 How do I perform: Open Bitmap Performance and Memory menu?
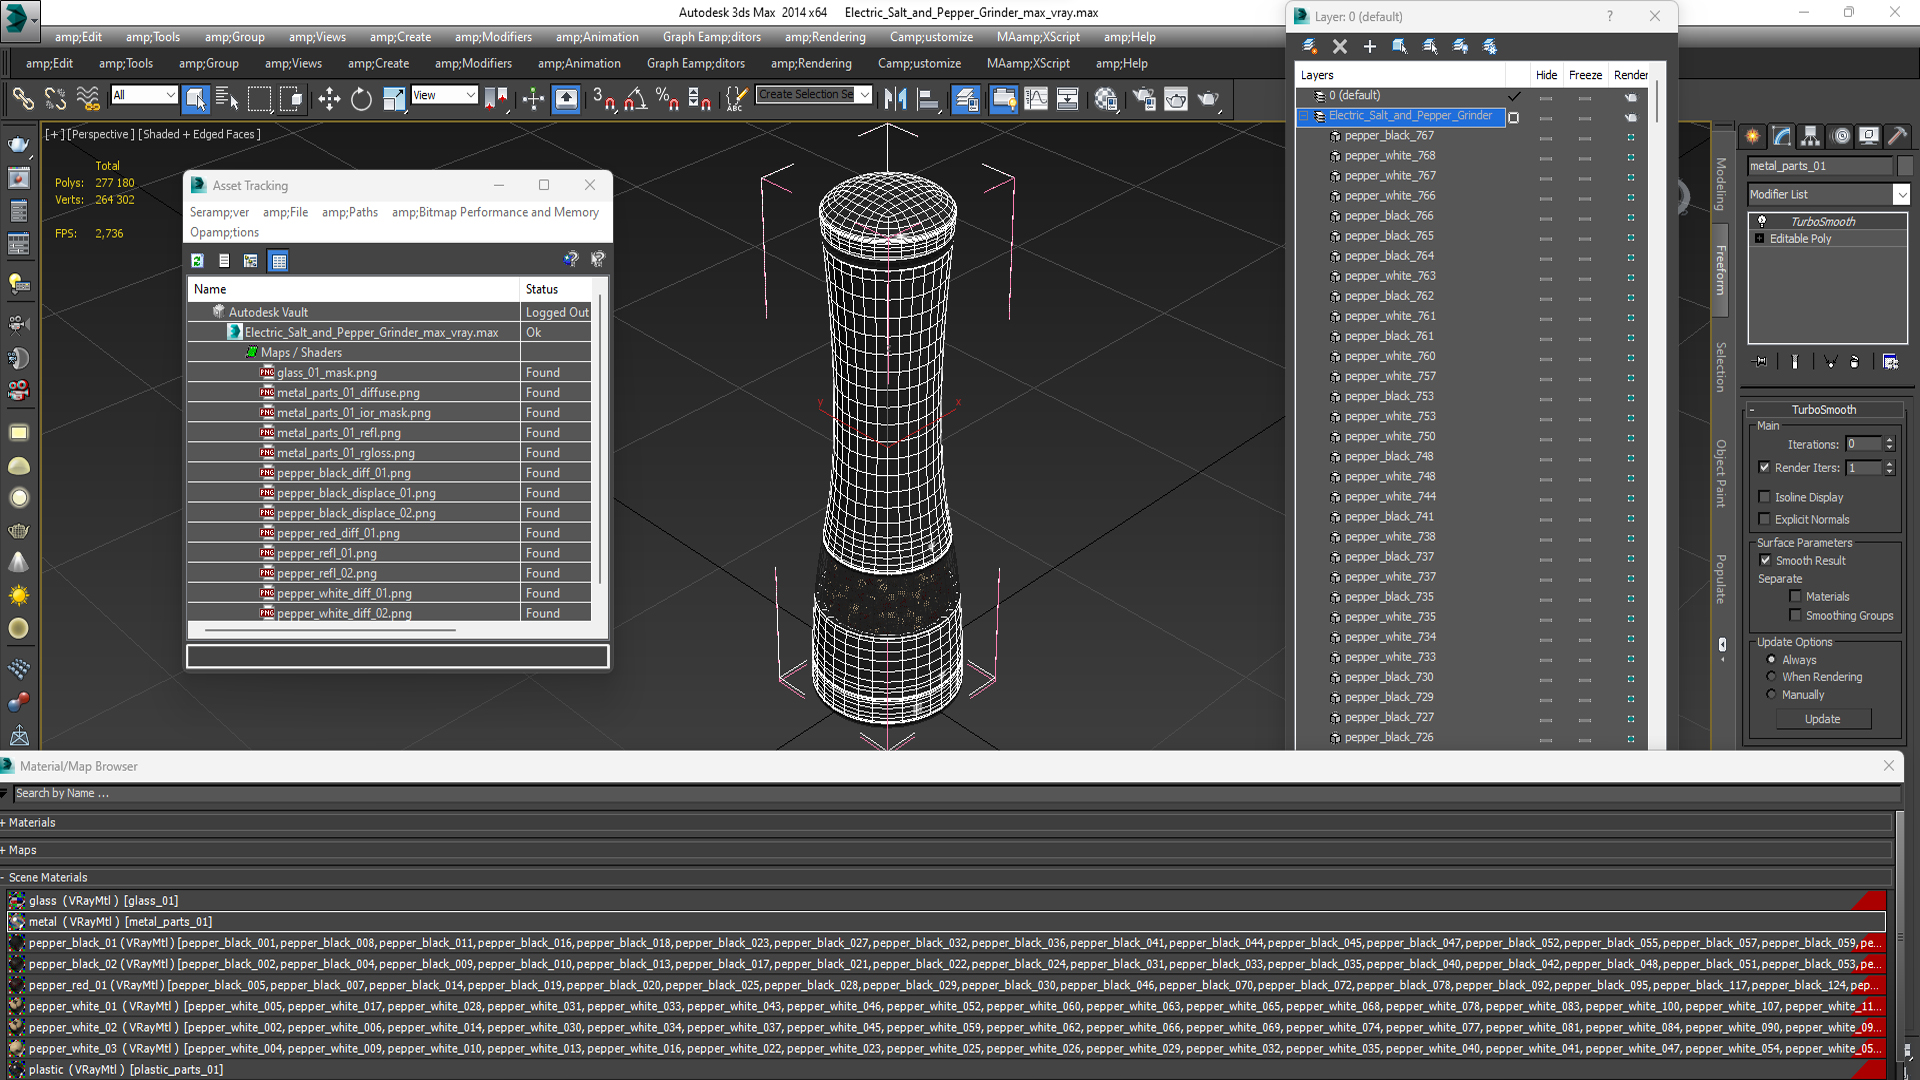495,212
